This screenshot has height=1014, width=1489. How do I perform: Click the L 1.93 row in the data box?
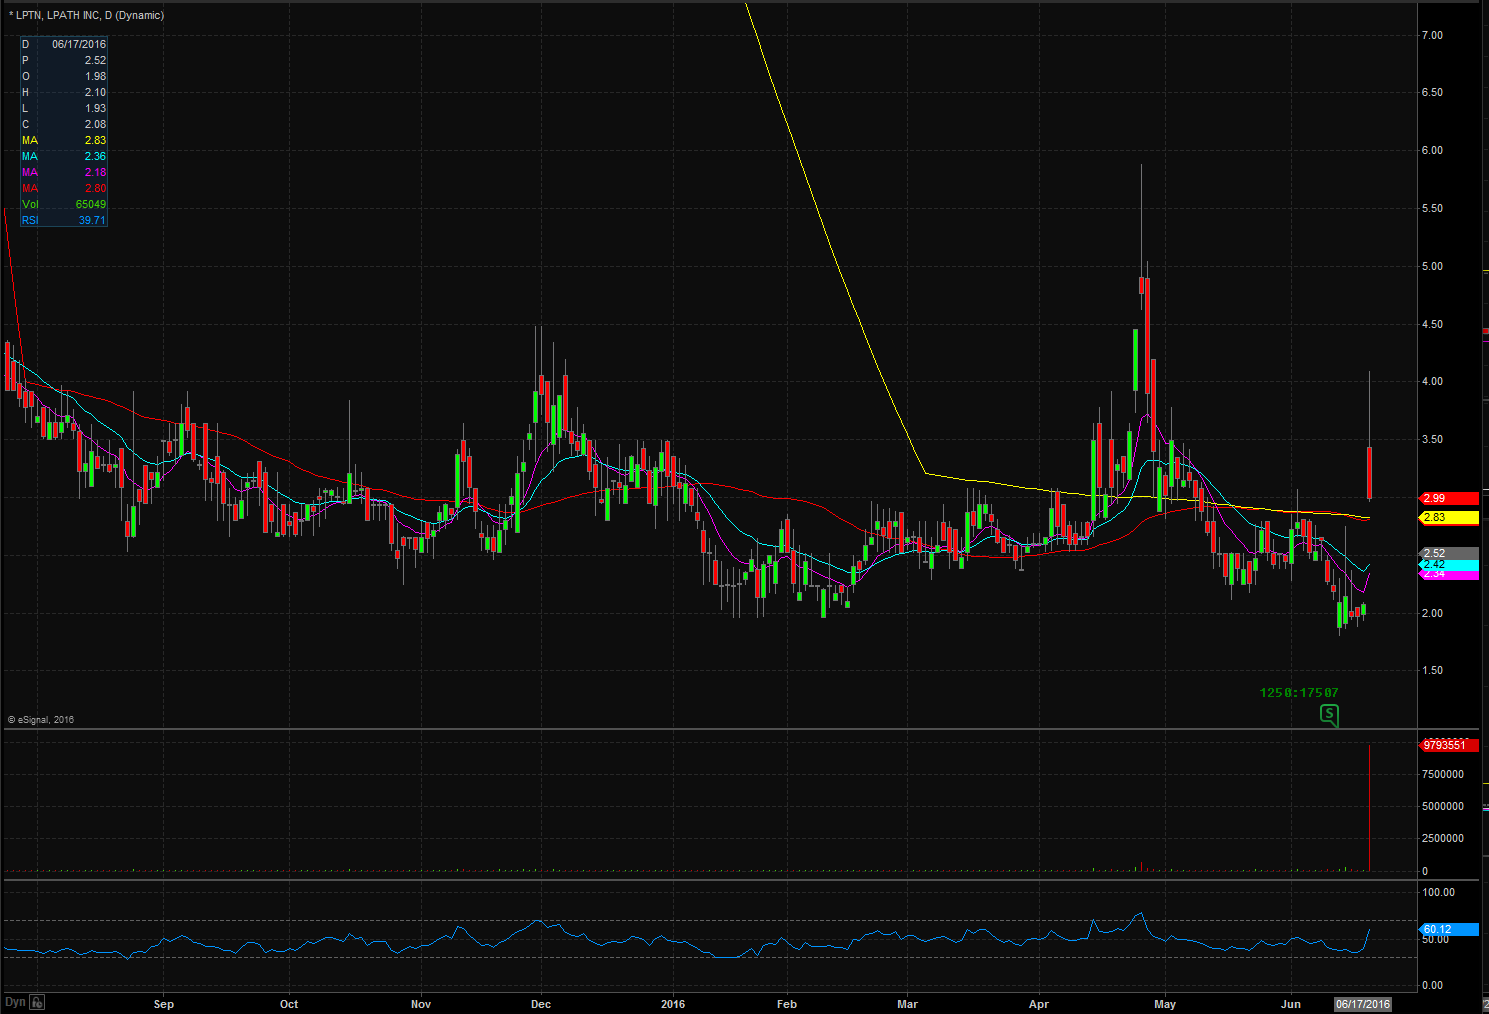click(64, 108)
